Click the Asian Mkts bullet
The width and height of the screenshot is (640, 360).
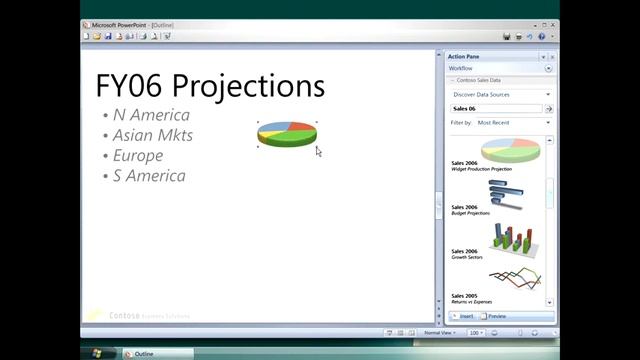pos(152,135)
